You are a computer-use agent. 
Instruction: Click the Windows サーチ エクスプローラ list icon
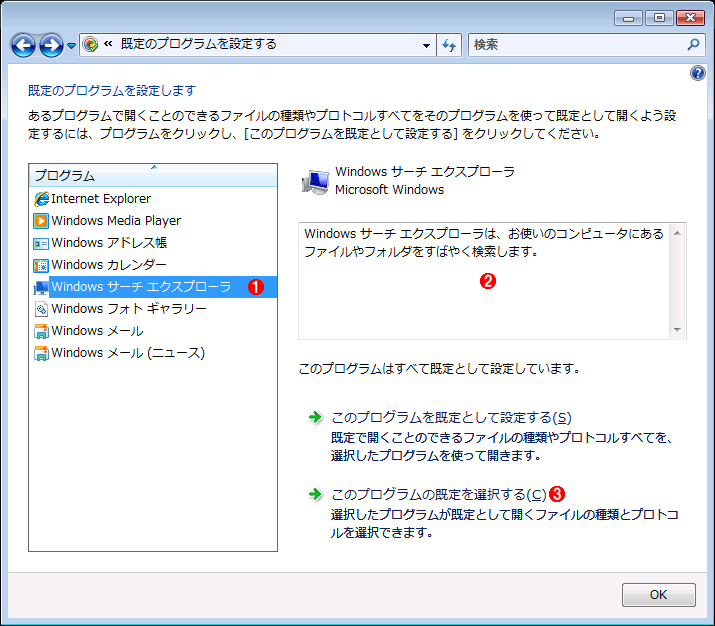[41, 287]
